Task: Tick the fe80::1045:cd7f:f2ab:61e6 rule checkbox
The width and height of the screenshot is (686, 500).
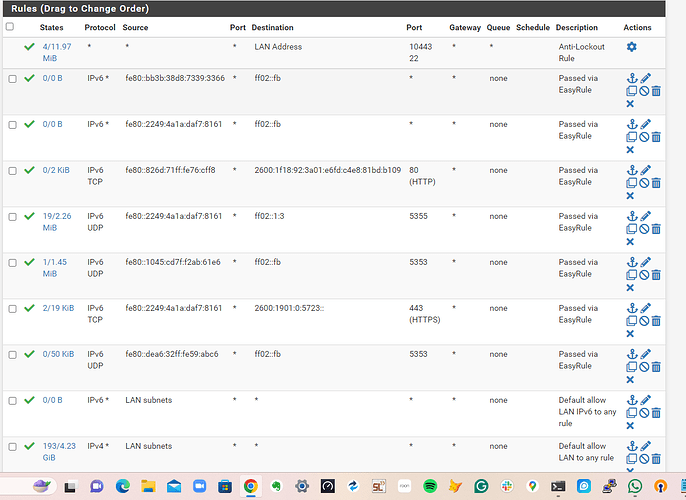Action: (13, 262)
